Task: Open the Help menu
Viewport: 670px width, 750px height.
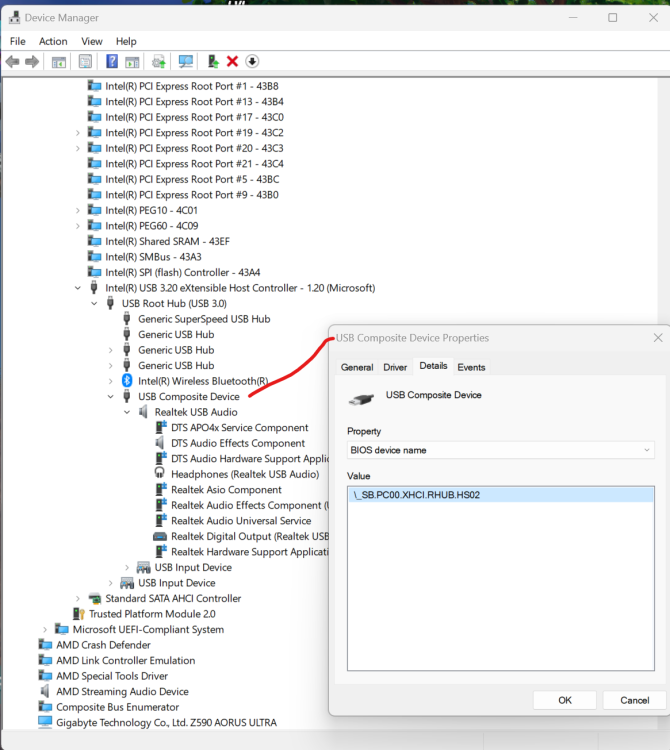Action: [x=126, y=41]
